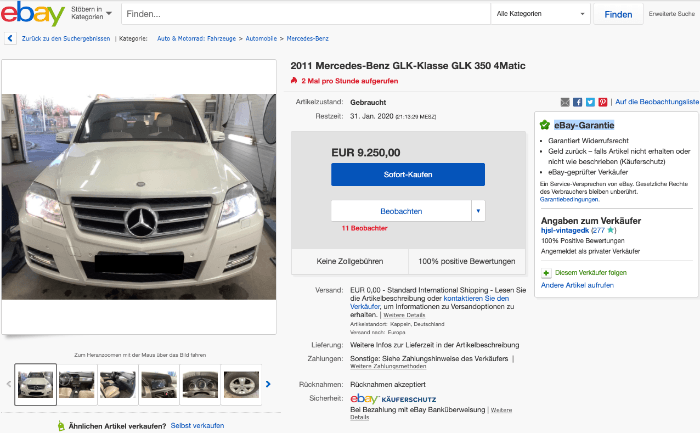Image resolution: width=700 pixels, height=433 pixels.
Task: Click the eBay logo
Action: tap(33, 13)
